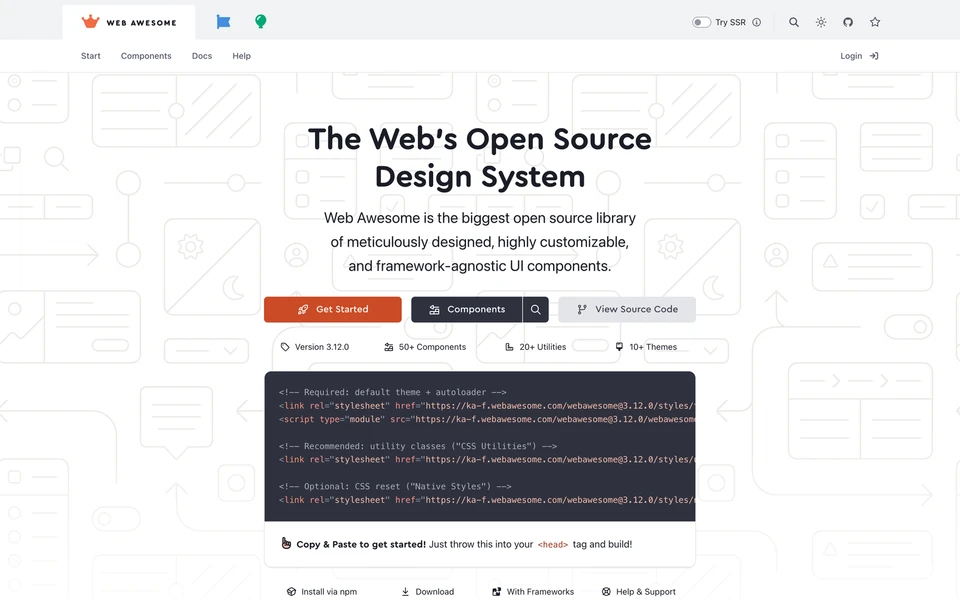The height and width of the screenshot is (600, 960).
Task: Click the 'Copy & Paste to get started!' text
Action: [361, 544]
